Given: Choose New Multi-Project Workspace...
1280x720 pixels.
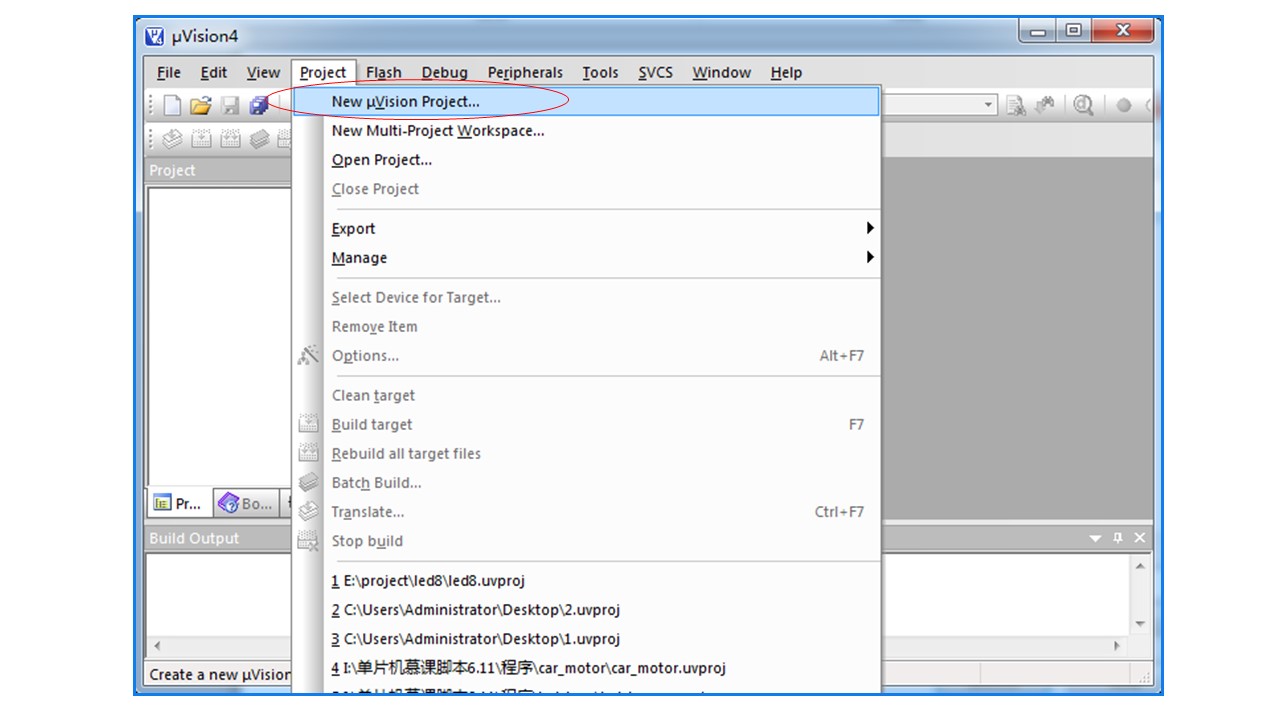Looking at the screenshot, I should point(587,130).
